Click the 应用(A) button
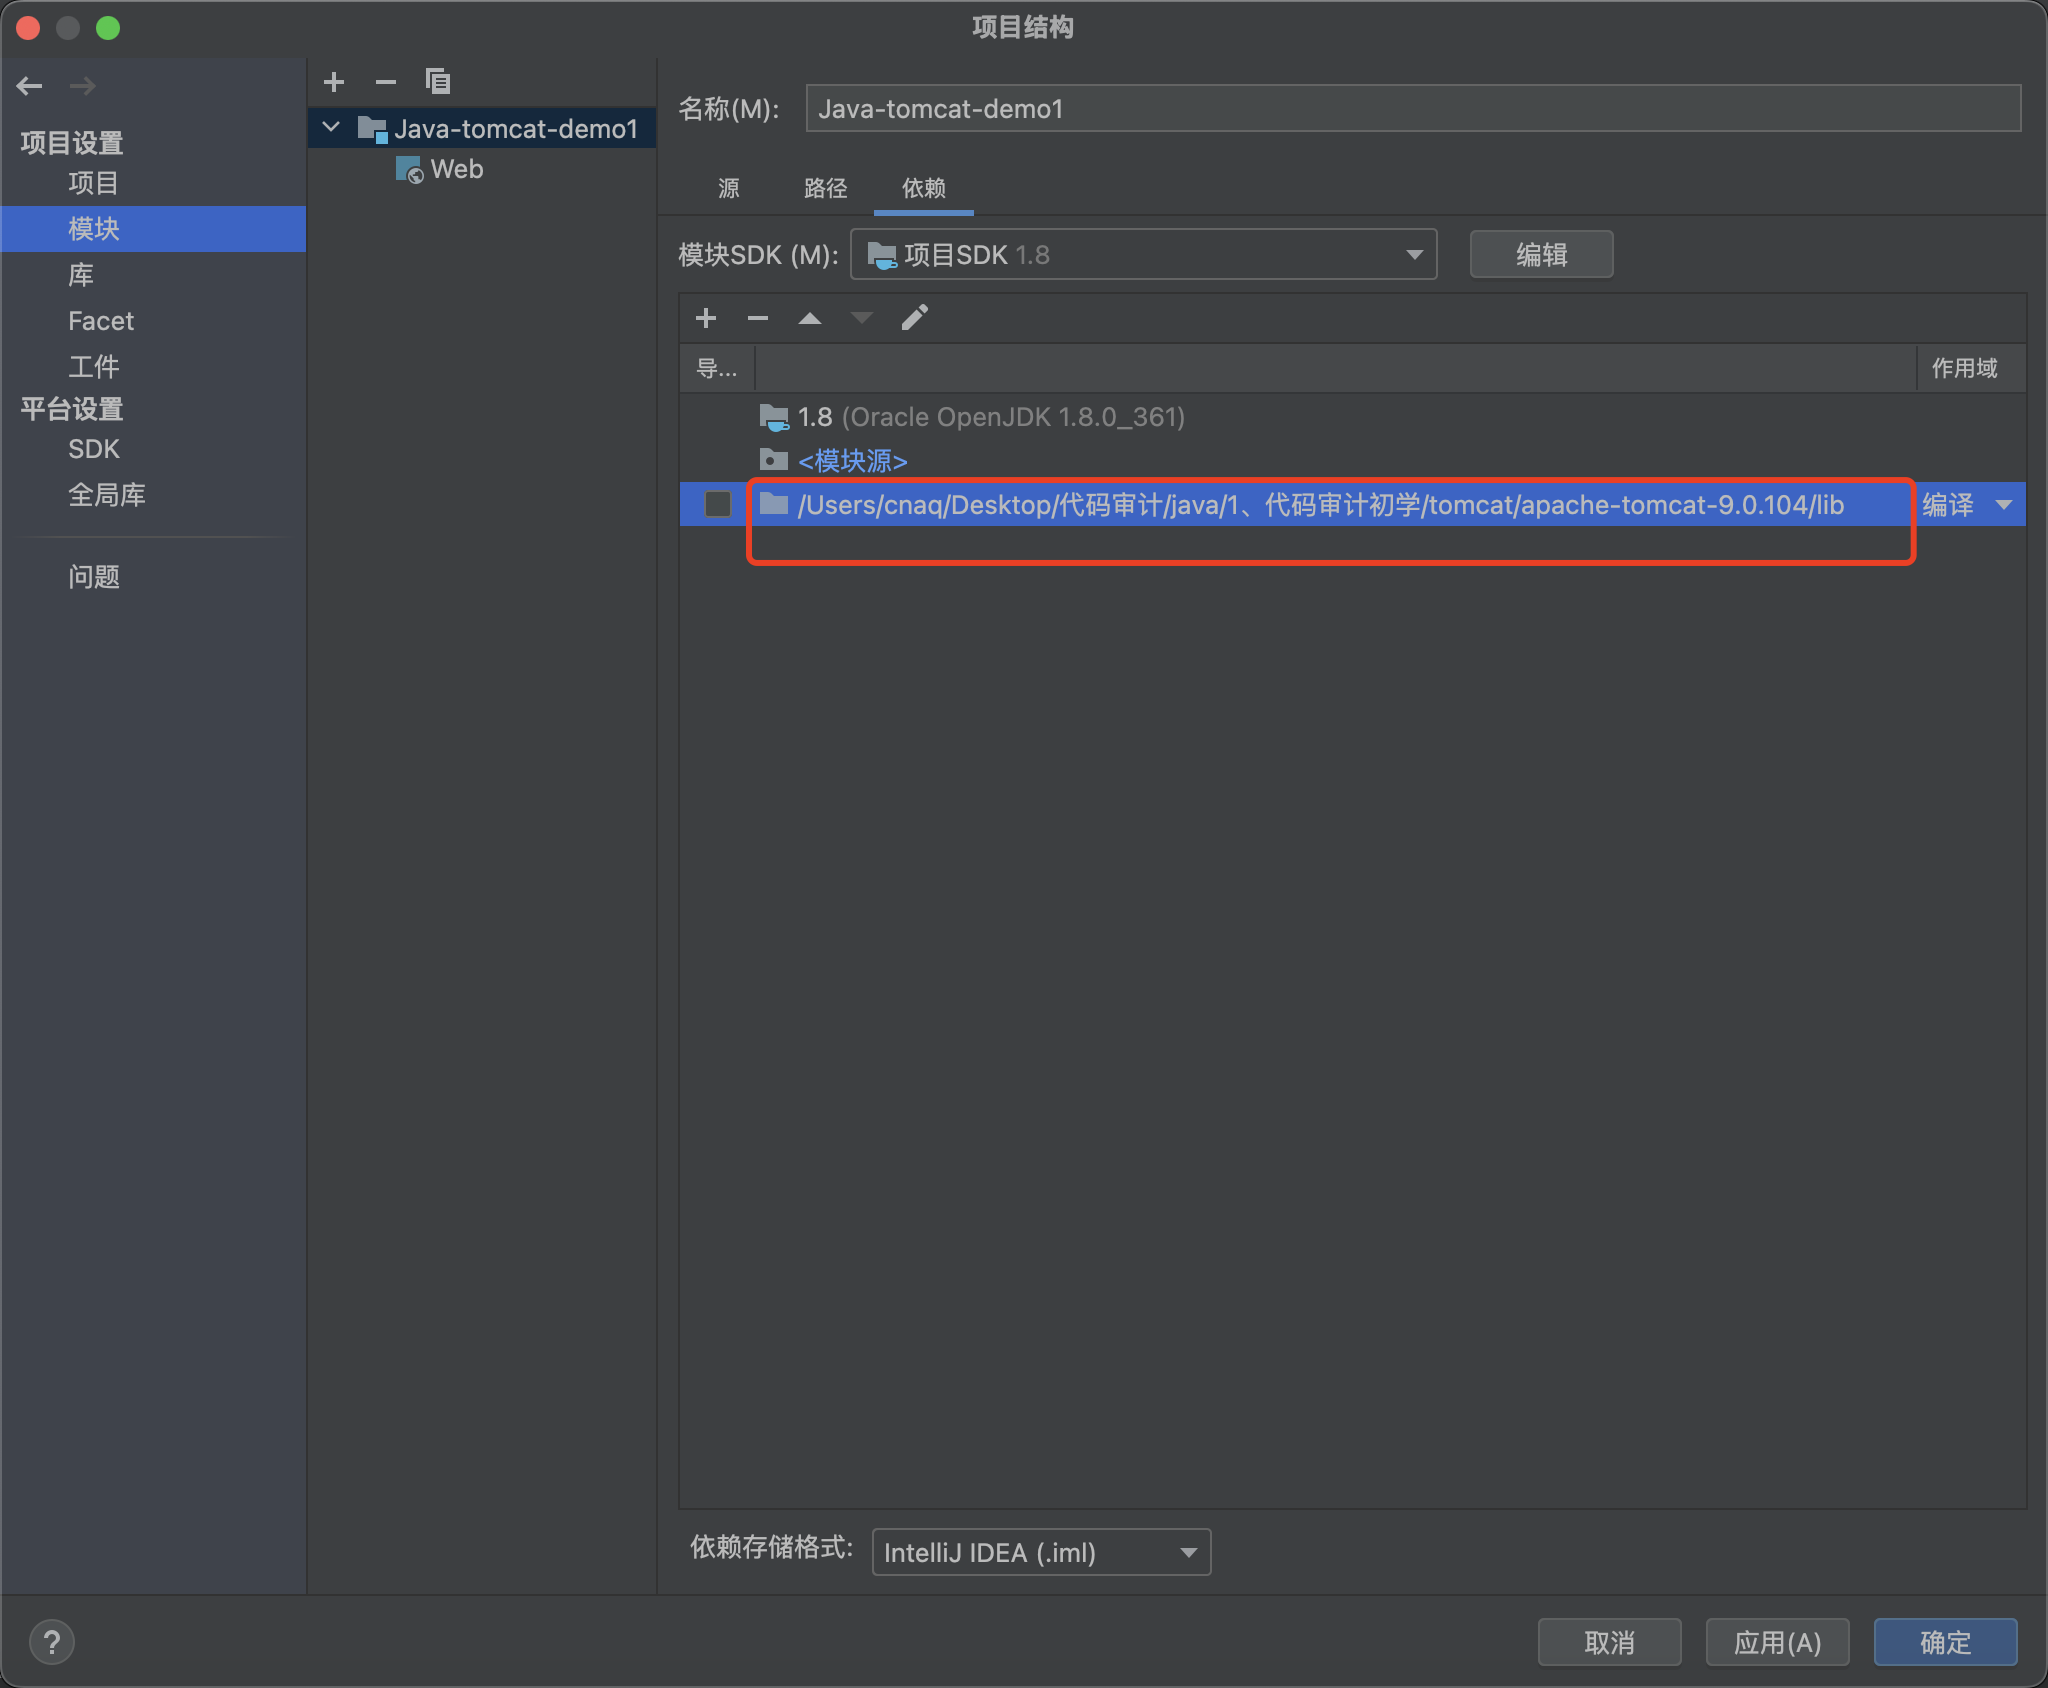The width and height of the screenshot is (2048, 1688). [1777, 1642]
